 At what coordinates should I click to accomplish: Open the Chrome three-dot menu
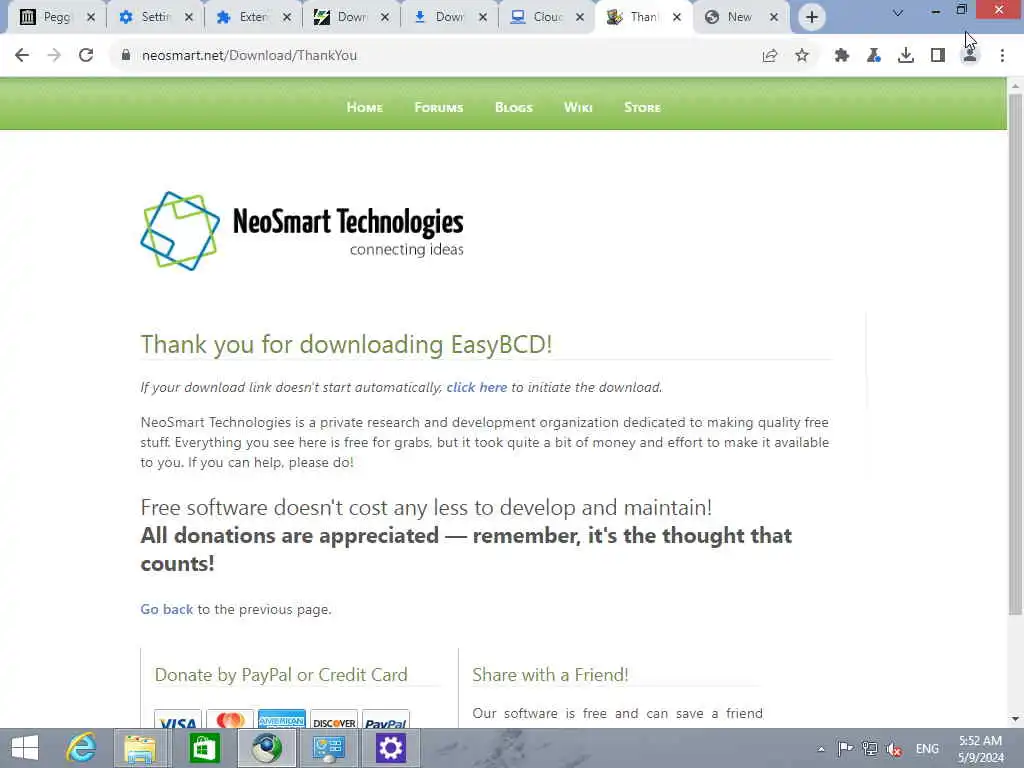pos(1002,56)
